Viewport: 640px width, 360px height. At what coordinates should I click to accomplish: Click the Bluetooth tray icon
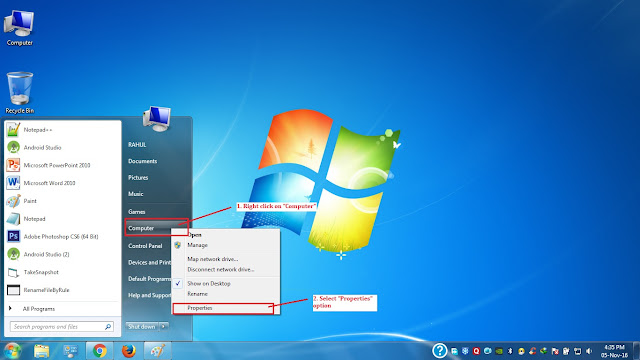pos(510,351)
